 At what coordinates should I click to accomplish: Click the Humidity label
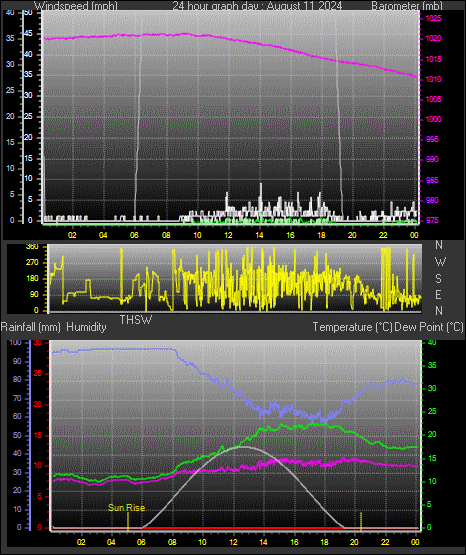click(86, 327)
